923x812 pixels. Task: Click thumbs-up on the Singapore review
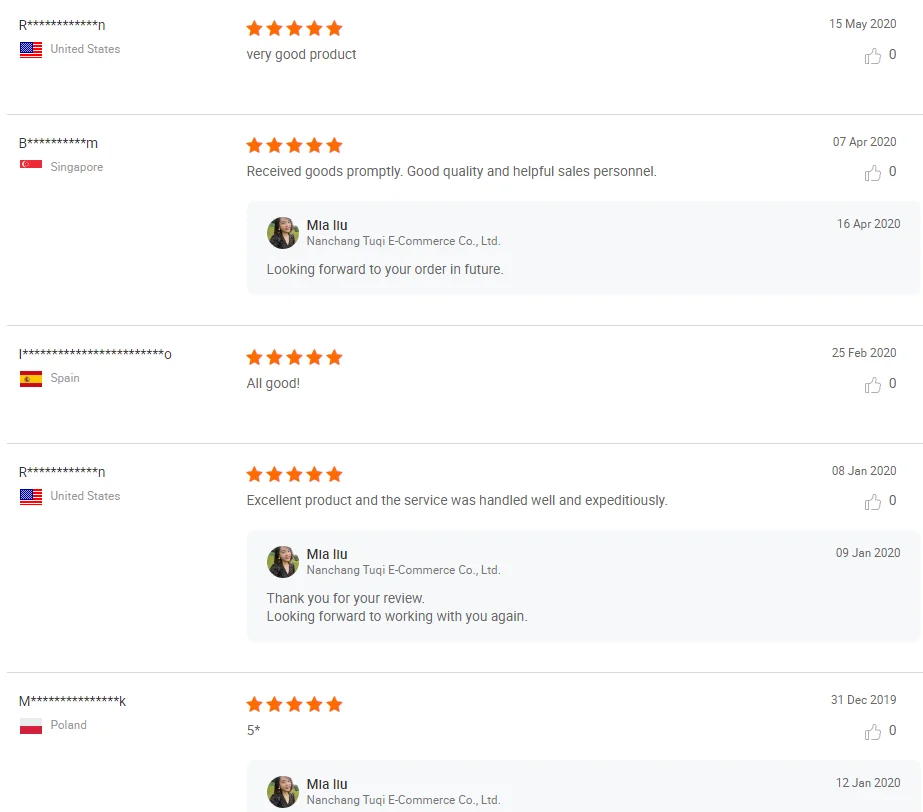[x=872, y=173]
